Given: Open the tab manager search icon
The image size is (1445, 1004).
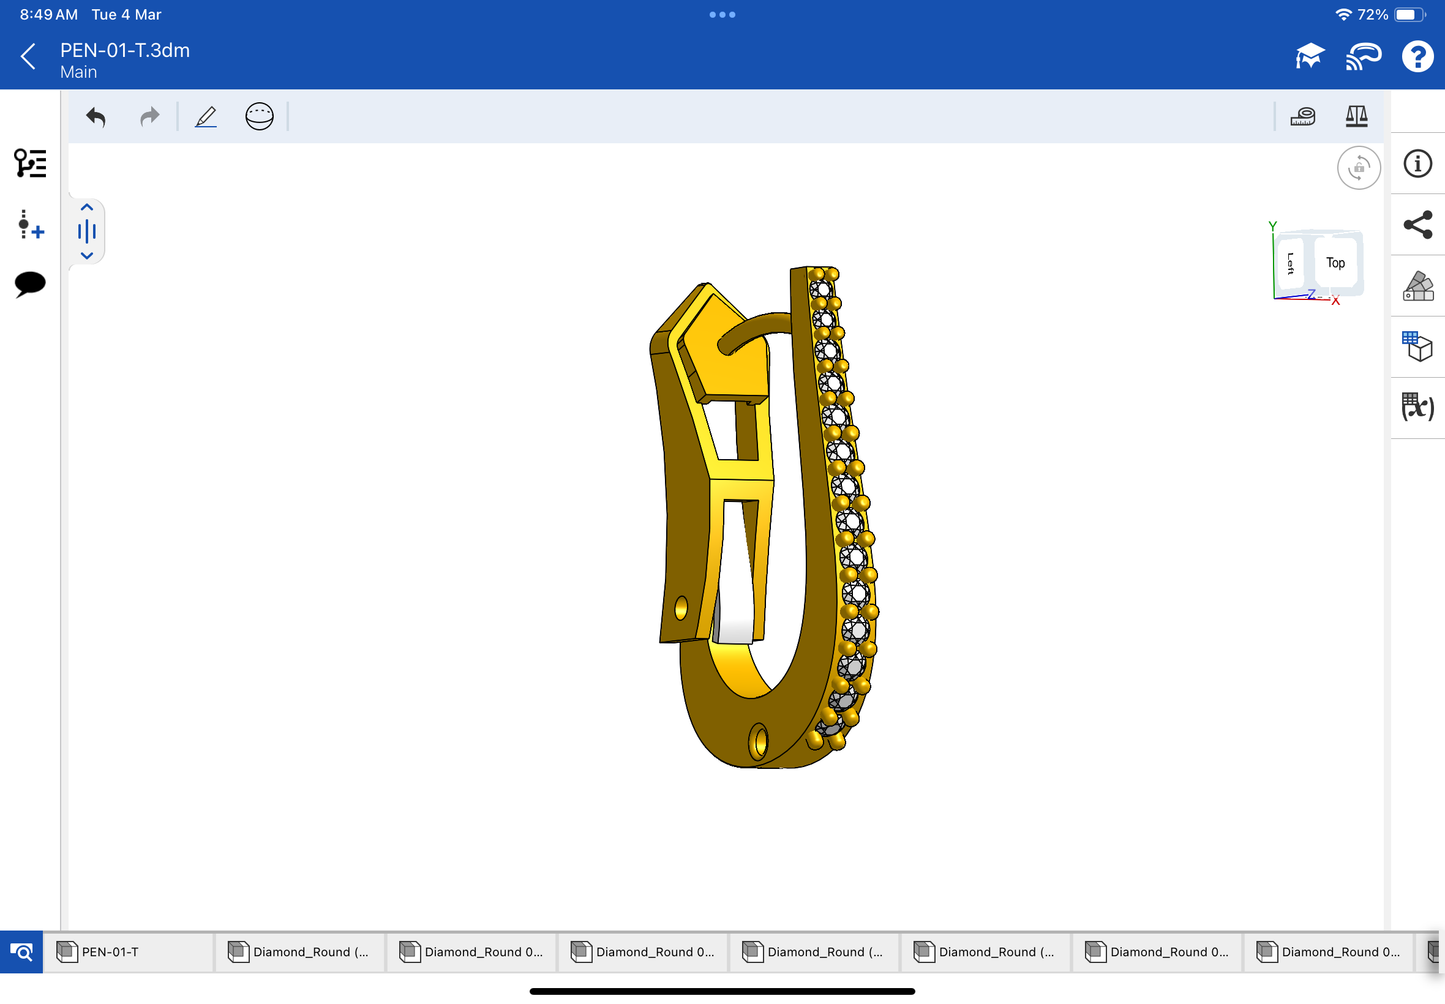Looking at the screenshot, I should click(x=21, y=952).
